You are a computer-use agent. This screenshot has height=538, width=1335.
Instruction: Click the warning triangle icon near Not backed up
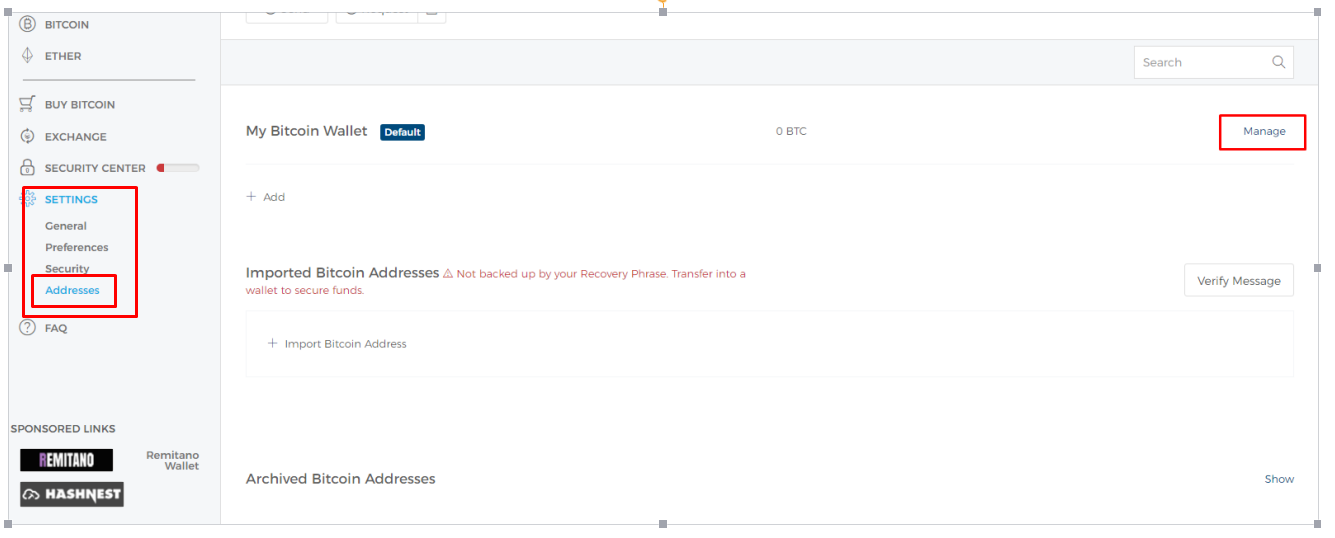(448, 273)
